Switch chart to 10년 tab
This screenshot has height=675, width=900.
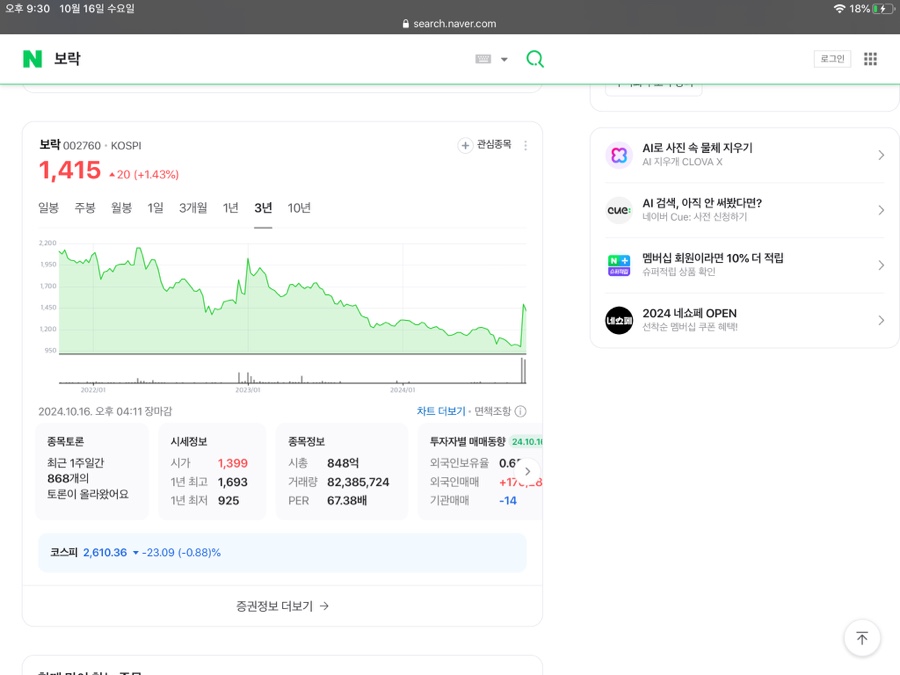pos(299,208)
